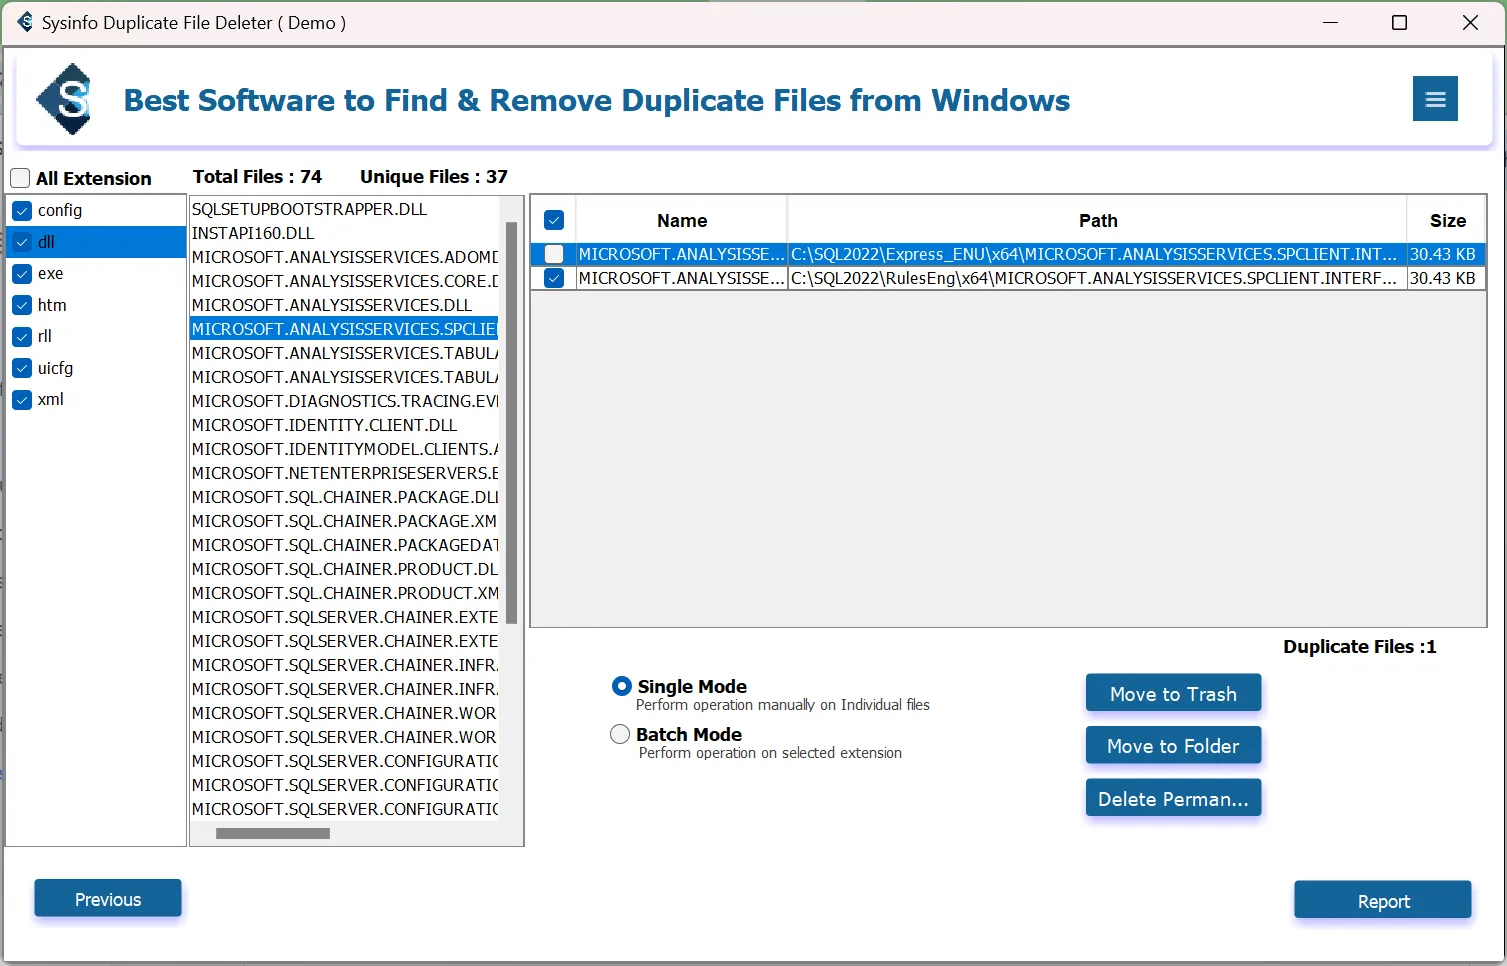
Task: Uncheck the xml extension checkbox
Action: (22, 400)
